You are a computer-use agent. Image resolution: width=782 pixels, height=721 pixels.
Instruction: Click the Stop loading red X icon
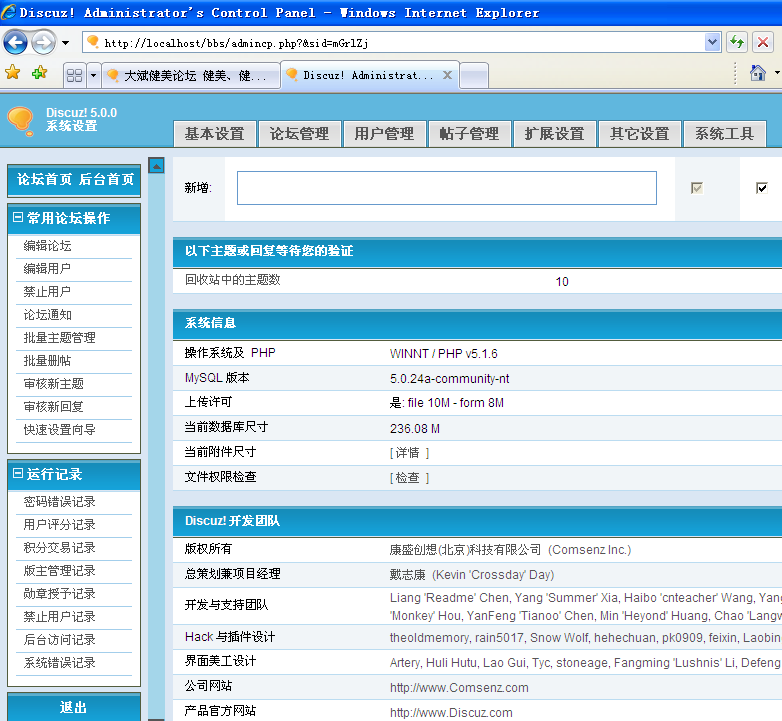[763, 42]
